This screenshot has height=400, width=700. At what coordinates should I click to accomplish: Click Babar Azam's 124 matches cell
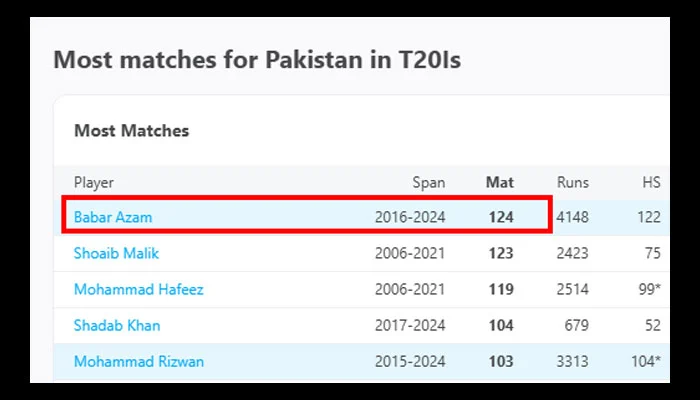pyautogui.click(x=501, y=217)
